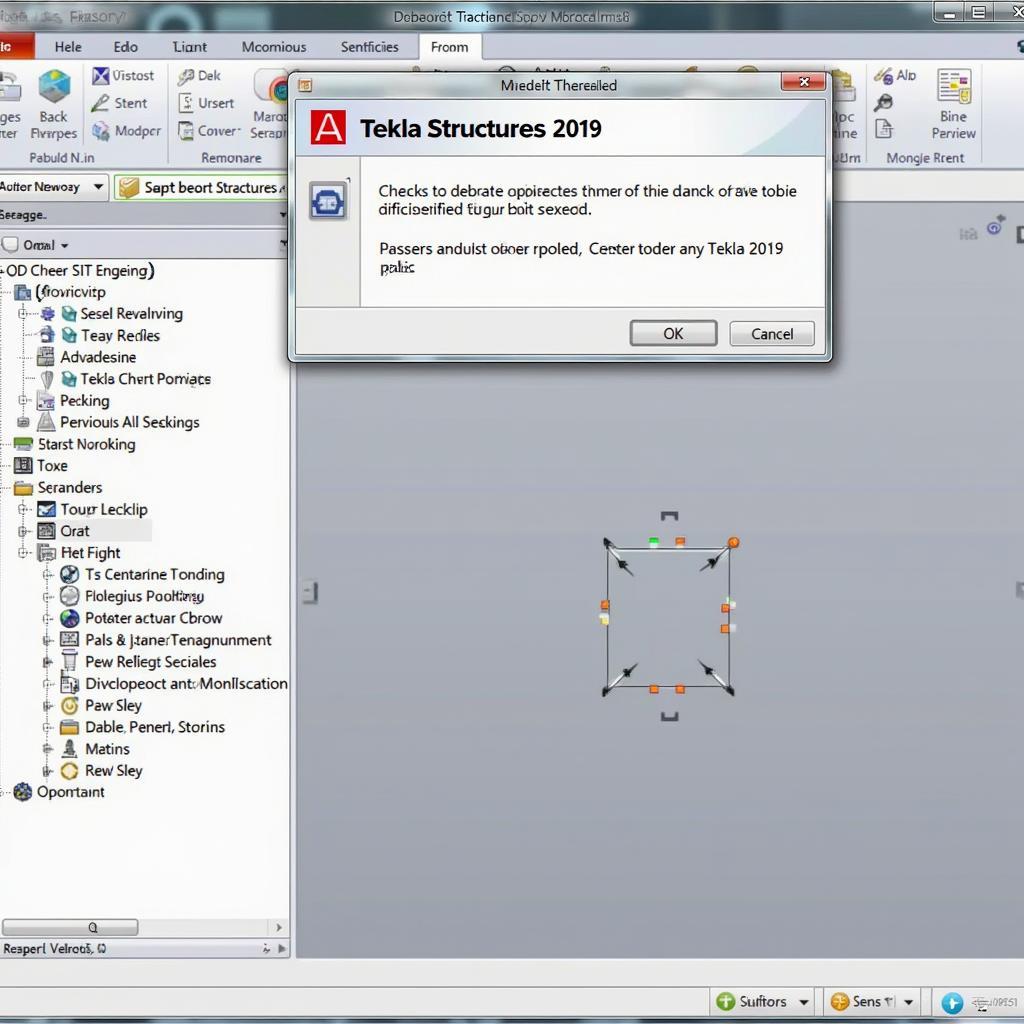Screen dimensions: 1024x1024
Task: Click the Sapt beort Structures button
Action: tap(200, 187)
